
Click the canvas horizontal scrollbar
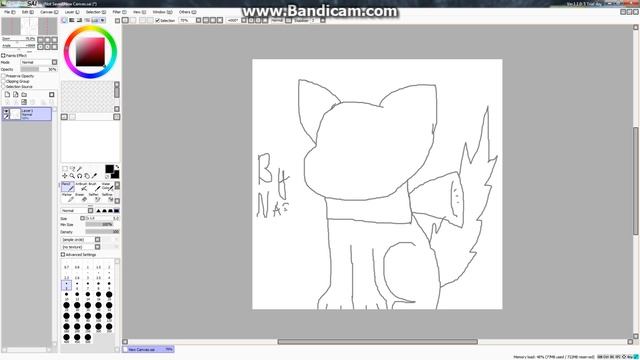[377, 342]
